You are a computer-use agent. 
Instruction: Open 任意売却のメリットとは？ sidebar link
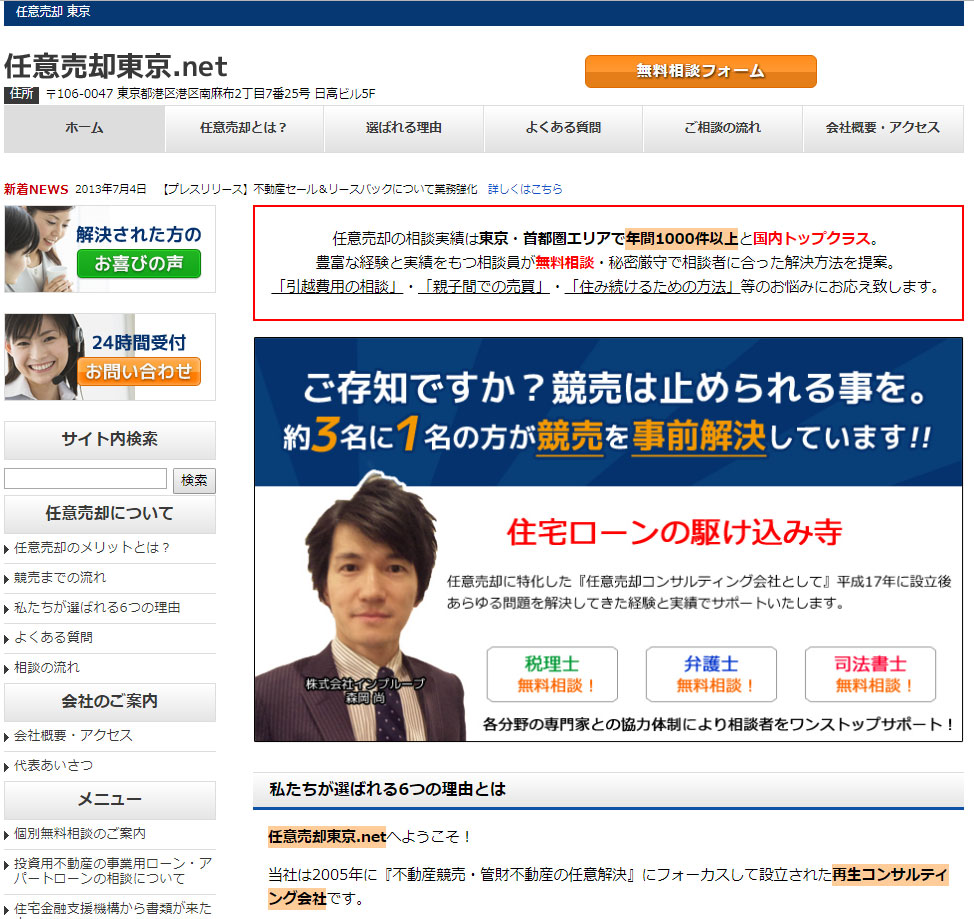click(92, 548)
